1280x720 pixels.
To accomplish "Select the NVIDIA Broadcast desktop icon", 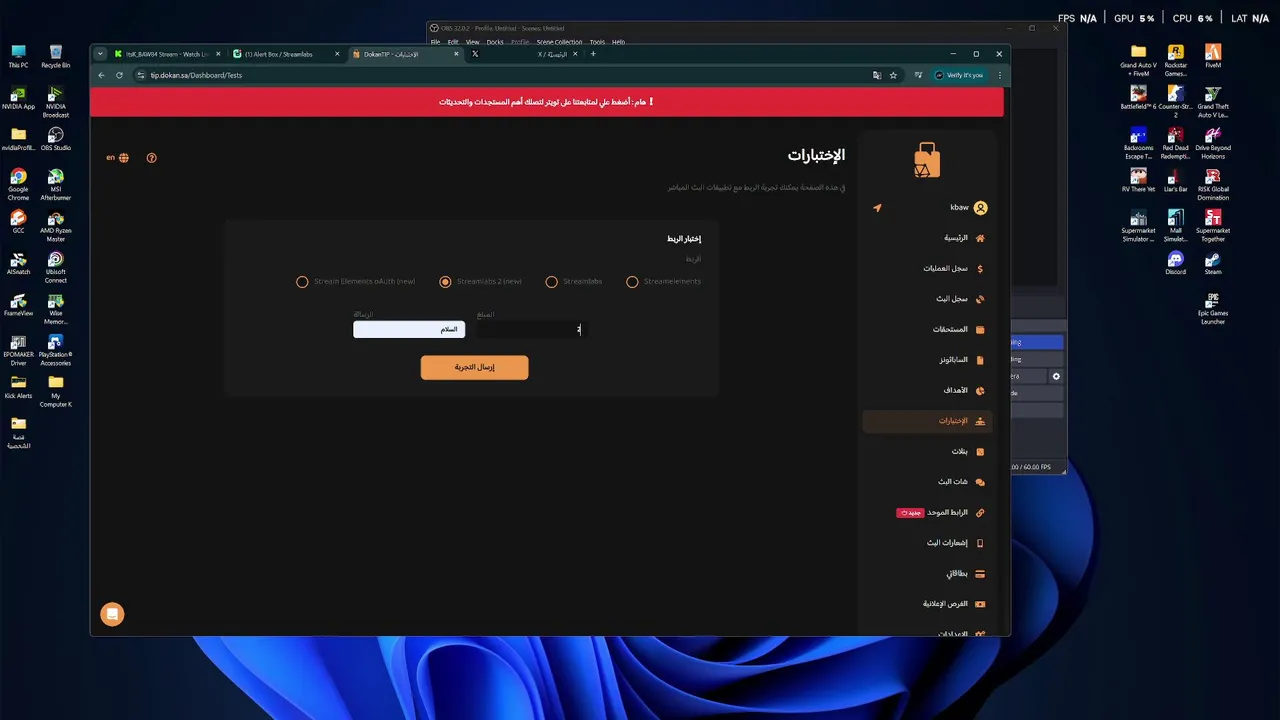I will coord(56,103).
